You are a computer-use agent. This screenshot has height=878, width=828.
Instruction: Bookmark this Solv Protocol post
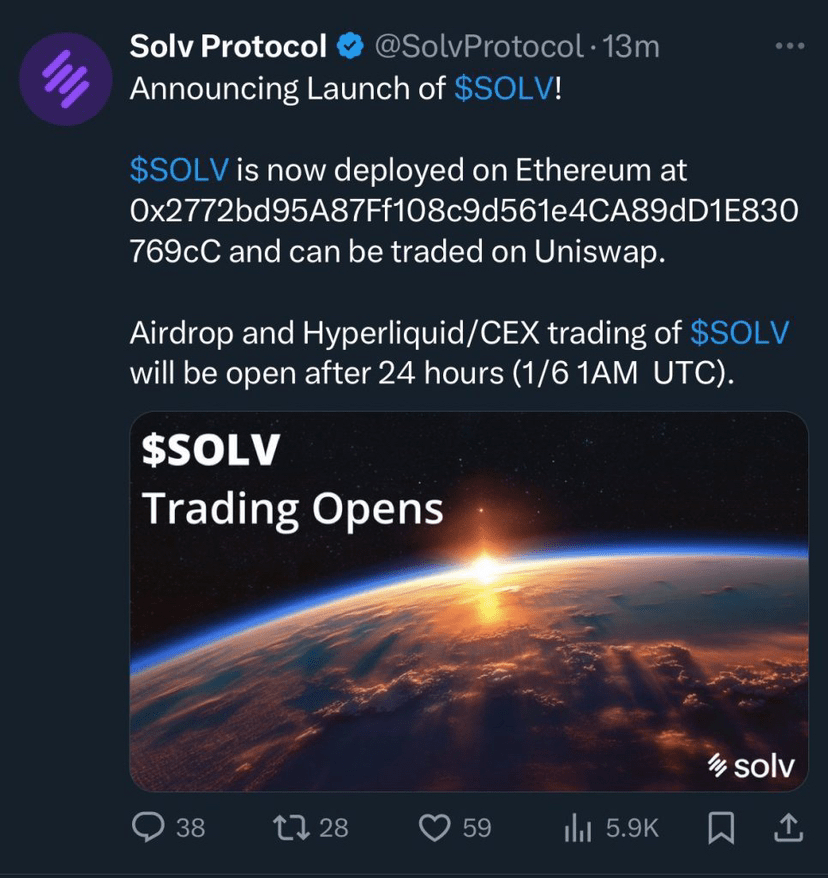point(722,827)
